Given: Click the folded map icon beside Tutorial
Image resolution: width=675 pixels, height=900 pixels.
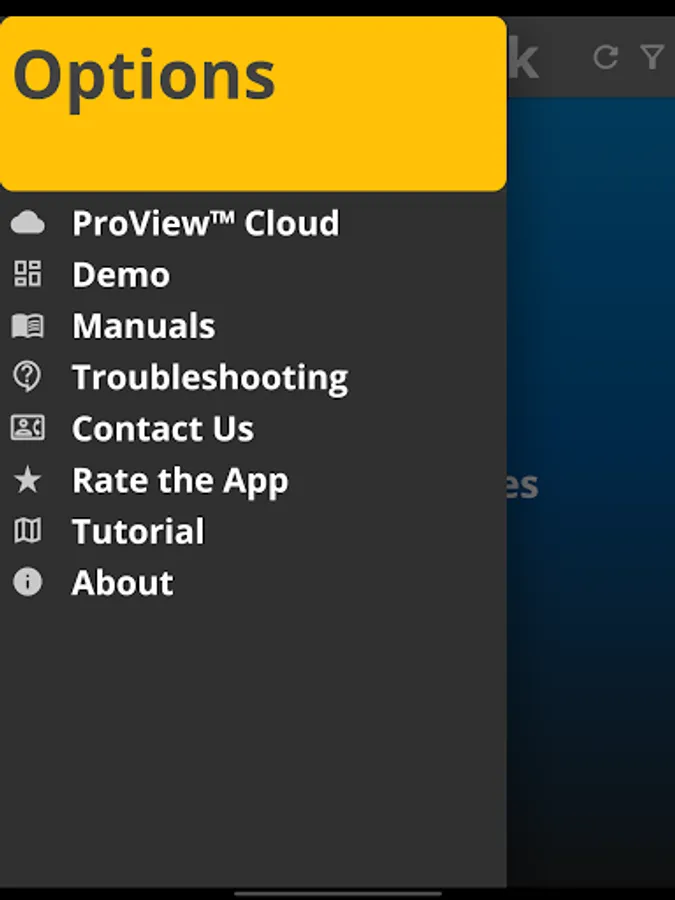Looking at the screenshot, I should tap(28, 530).
